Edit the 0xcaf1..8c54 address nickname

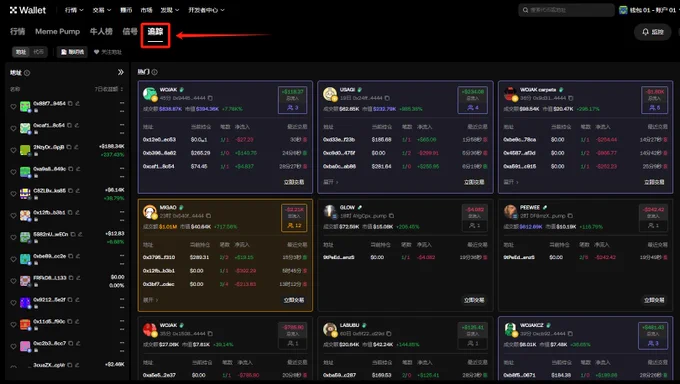click(x=77, y=125)
